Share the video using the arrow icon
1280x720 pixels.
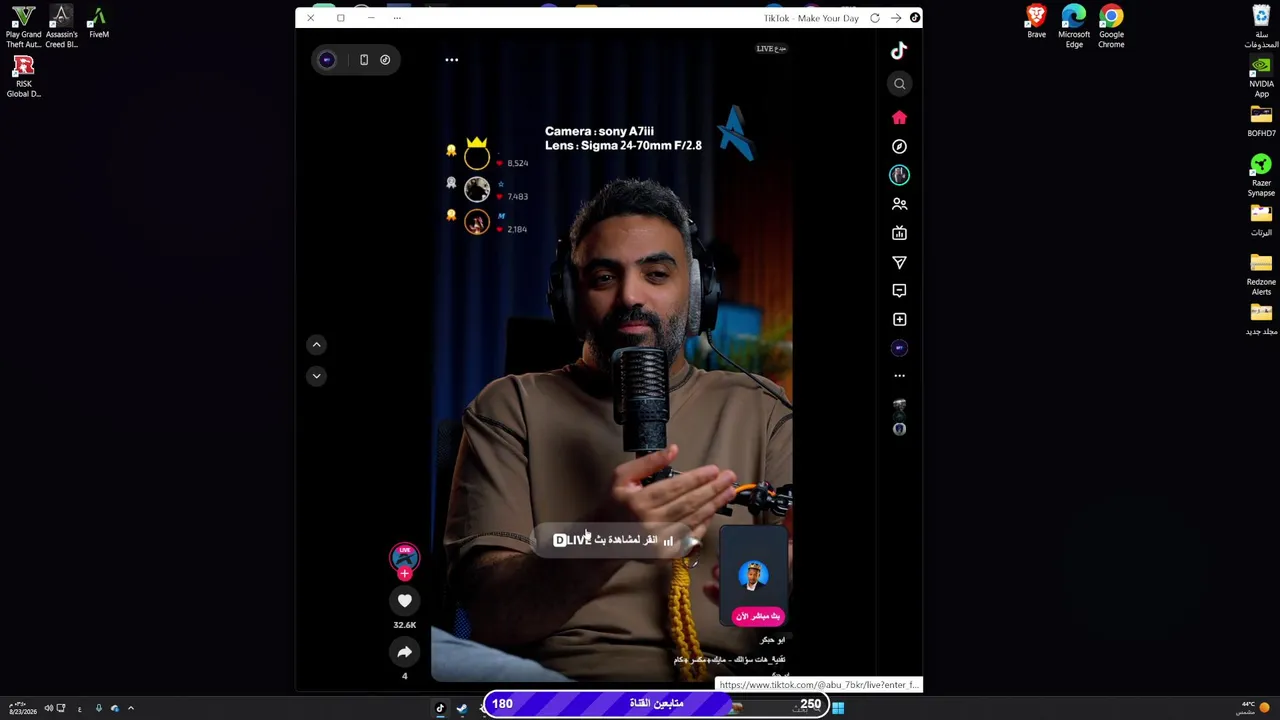(x=404, y=652)
